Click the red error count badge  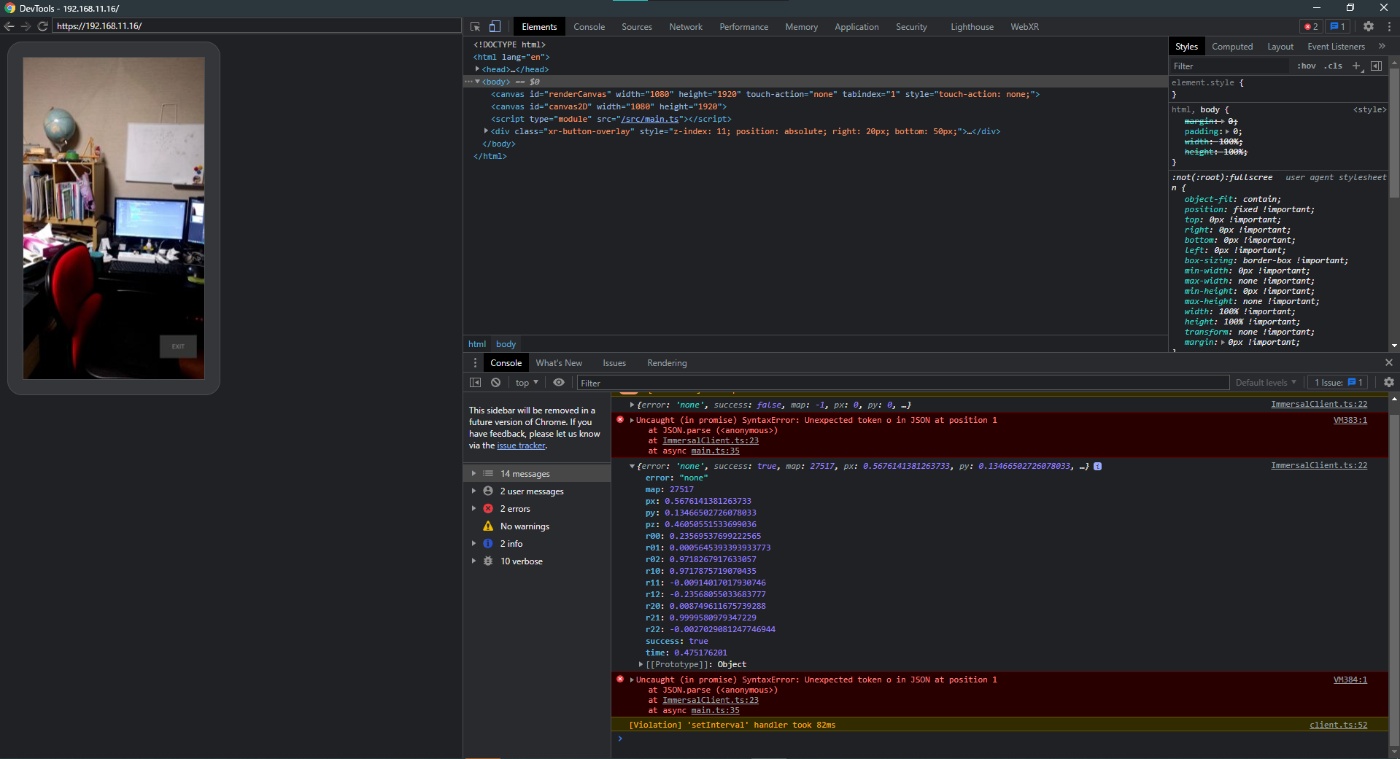[1310, 27]
